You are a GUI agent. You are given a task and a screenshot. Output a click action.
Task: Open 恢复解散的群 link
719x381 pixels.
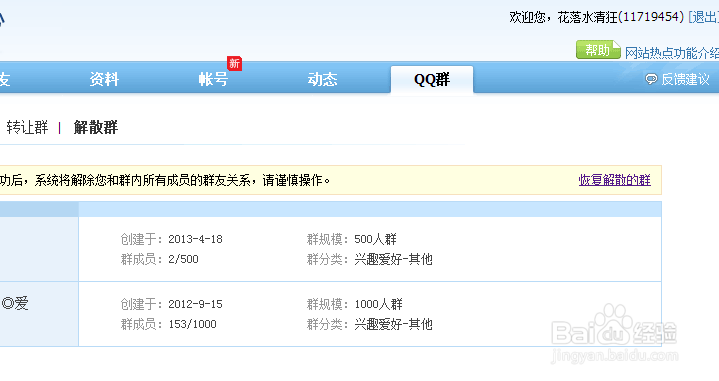coord(614,180)
